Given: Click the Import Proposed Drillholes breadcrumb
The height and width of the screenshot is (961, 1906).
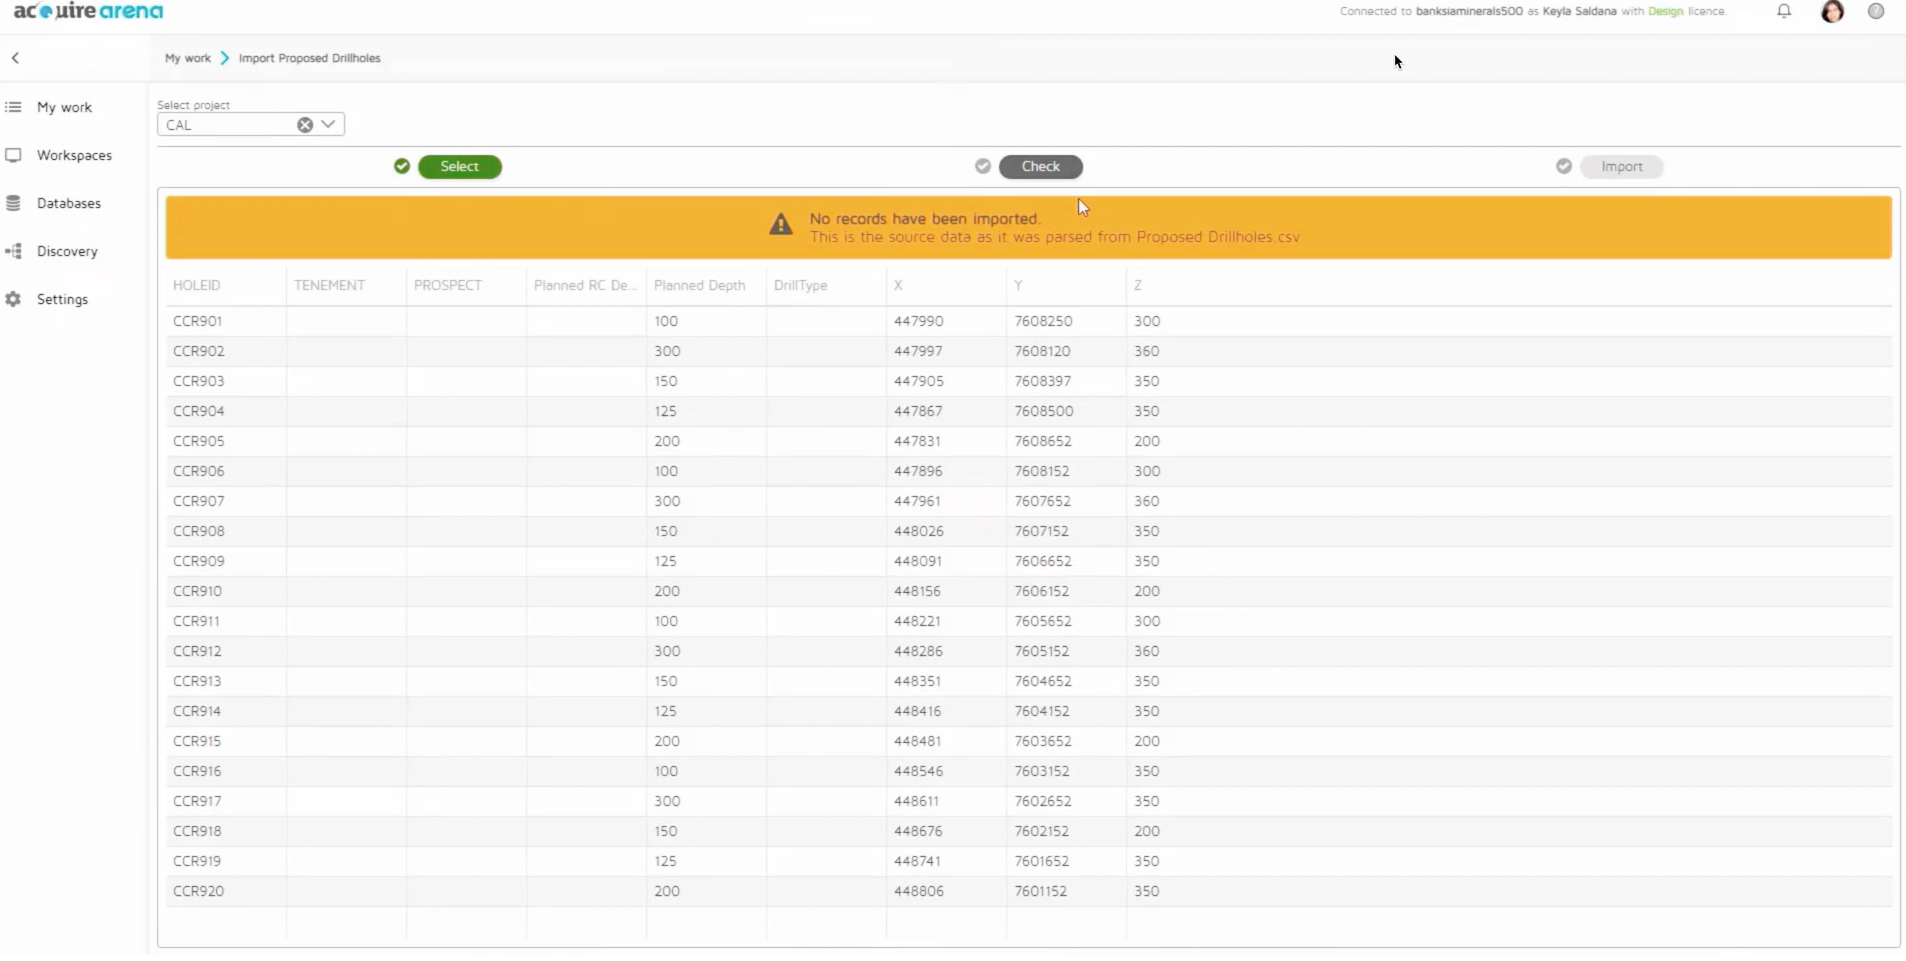Looking at the screenshot, I should pos(309,58).
